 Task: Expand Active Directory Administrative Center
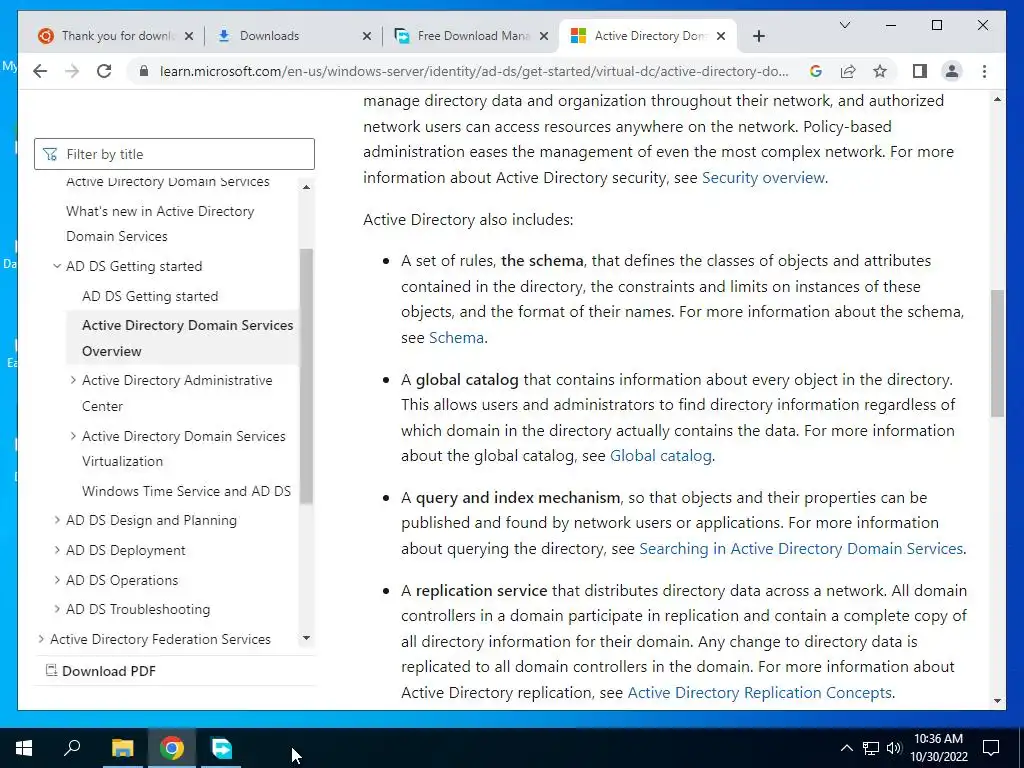tap(72, 380)
